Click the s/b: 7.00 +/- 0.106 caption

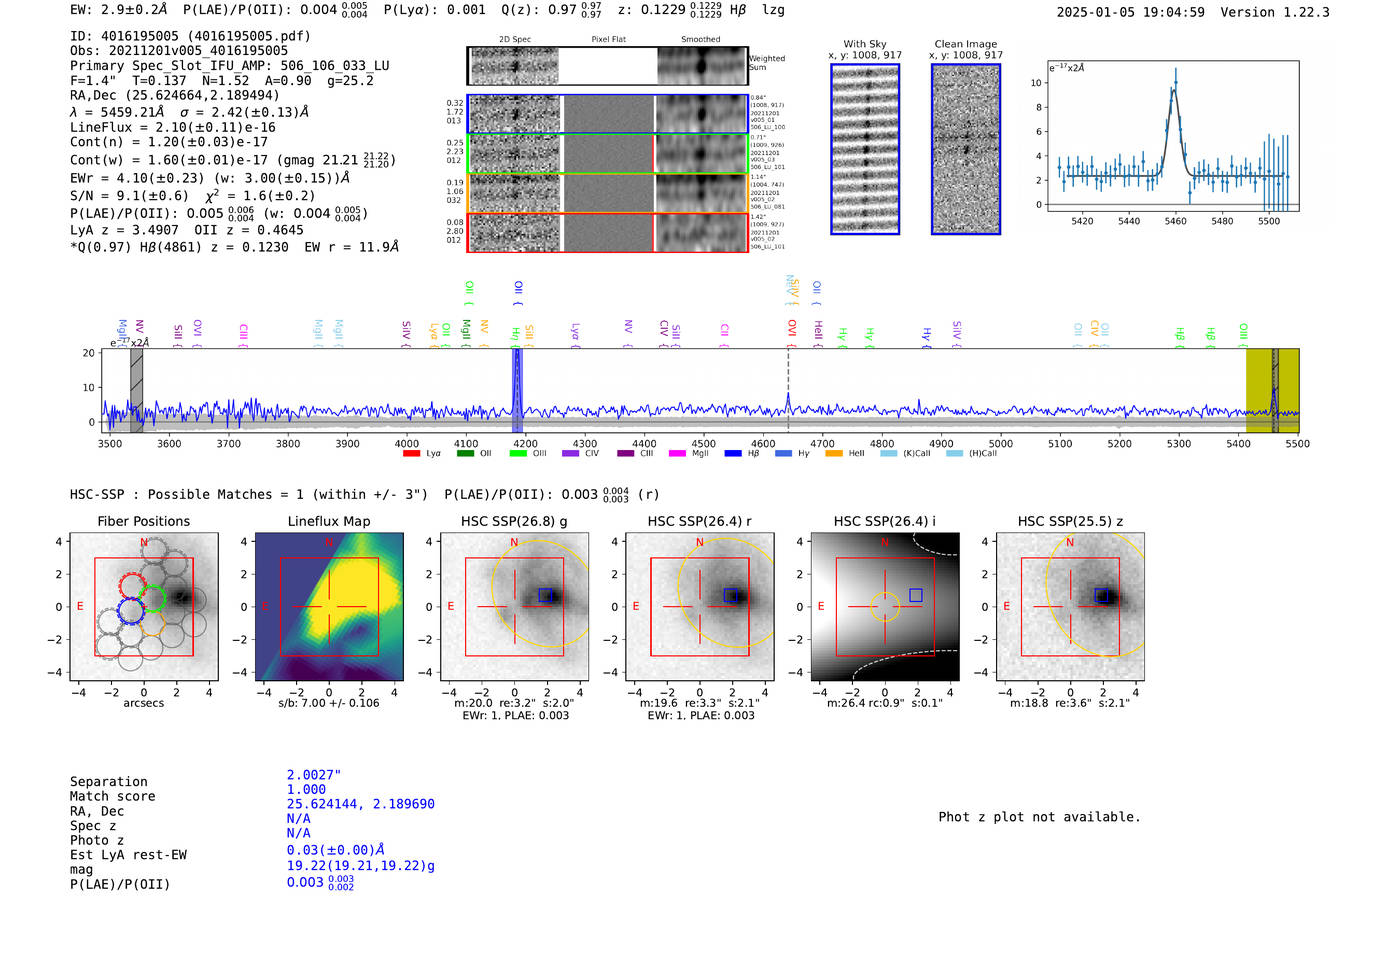(329, 703)
